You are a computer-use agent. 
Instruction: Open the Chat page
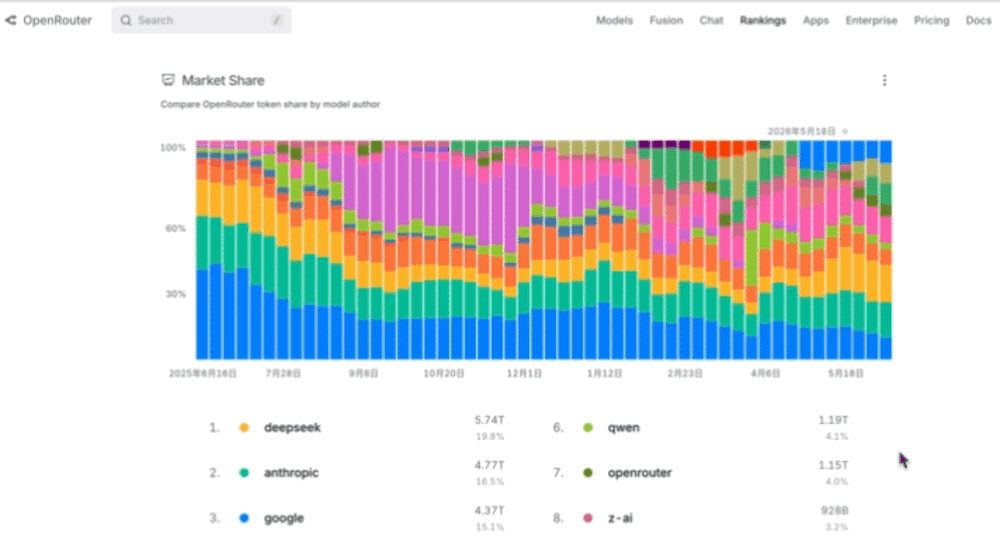[711, 20]
